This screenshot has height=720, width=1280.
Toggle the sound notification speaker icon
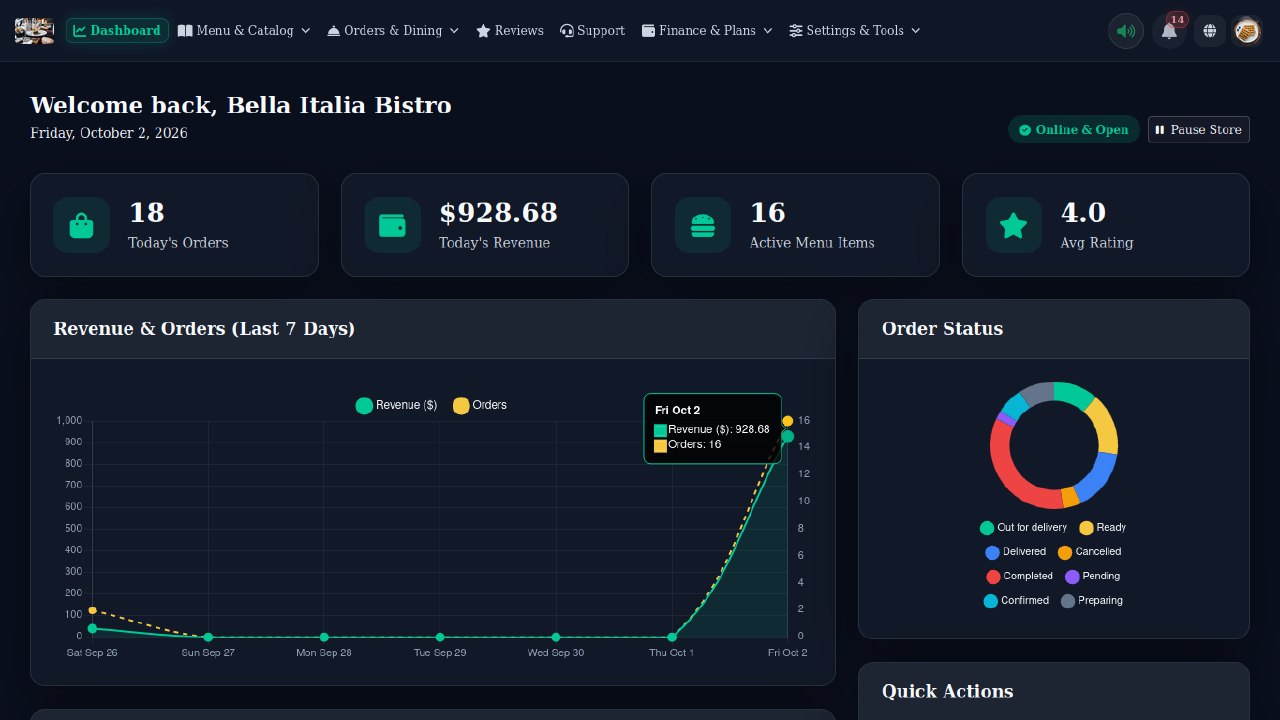pos(1126,31)
